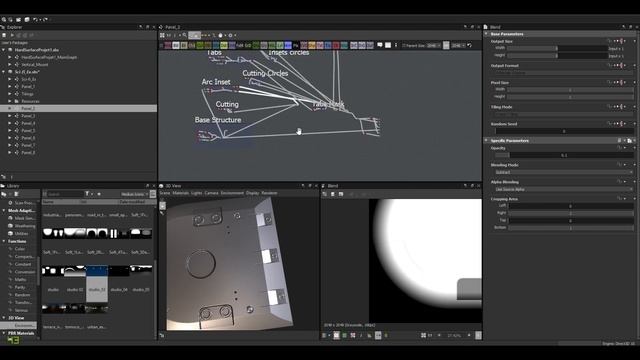Open the first Parent Size dropdown

pyautogui.click(x=433, y=45)
